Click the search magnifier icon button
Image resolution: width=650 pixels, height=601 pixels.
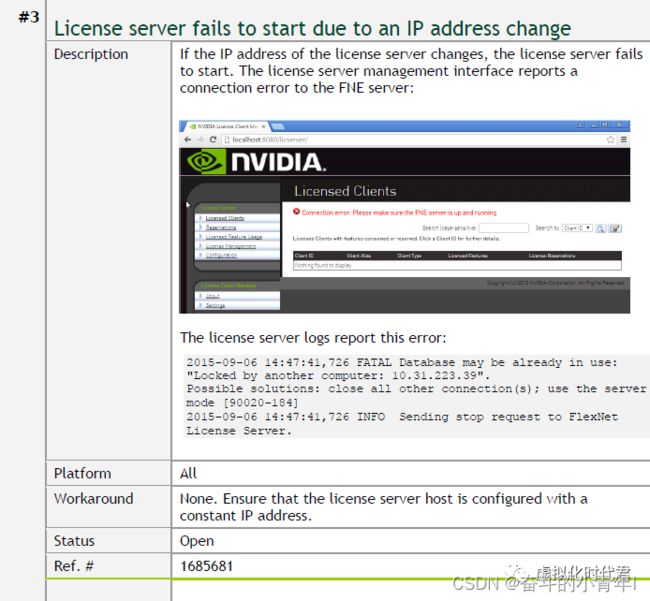tap(601, 228)
